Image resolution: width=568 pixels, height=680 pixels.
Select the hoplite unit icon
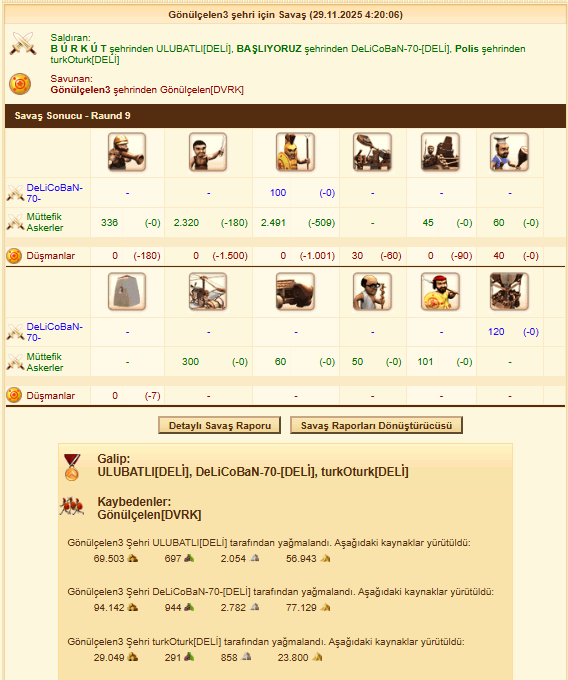click(295, 152)
